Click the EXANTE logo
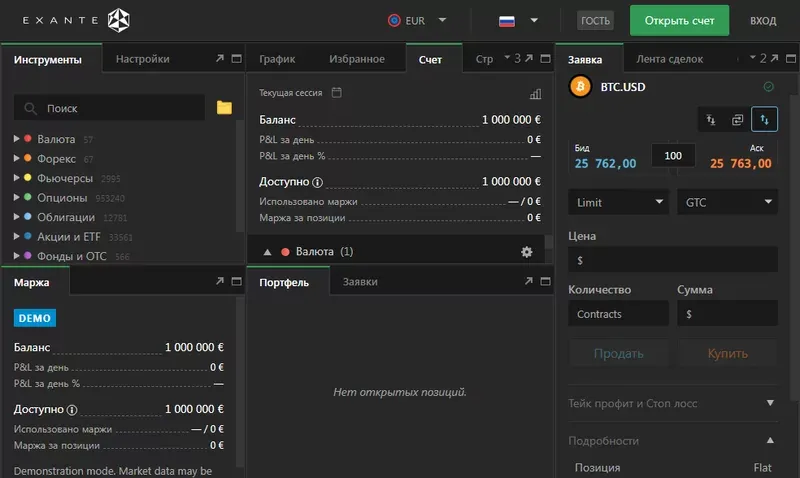This screenshot has width=800, height=478. pos(76,20)
